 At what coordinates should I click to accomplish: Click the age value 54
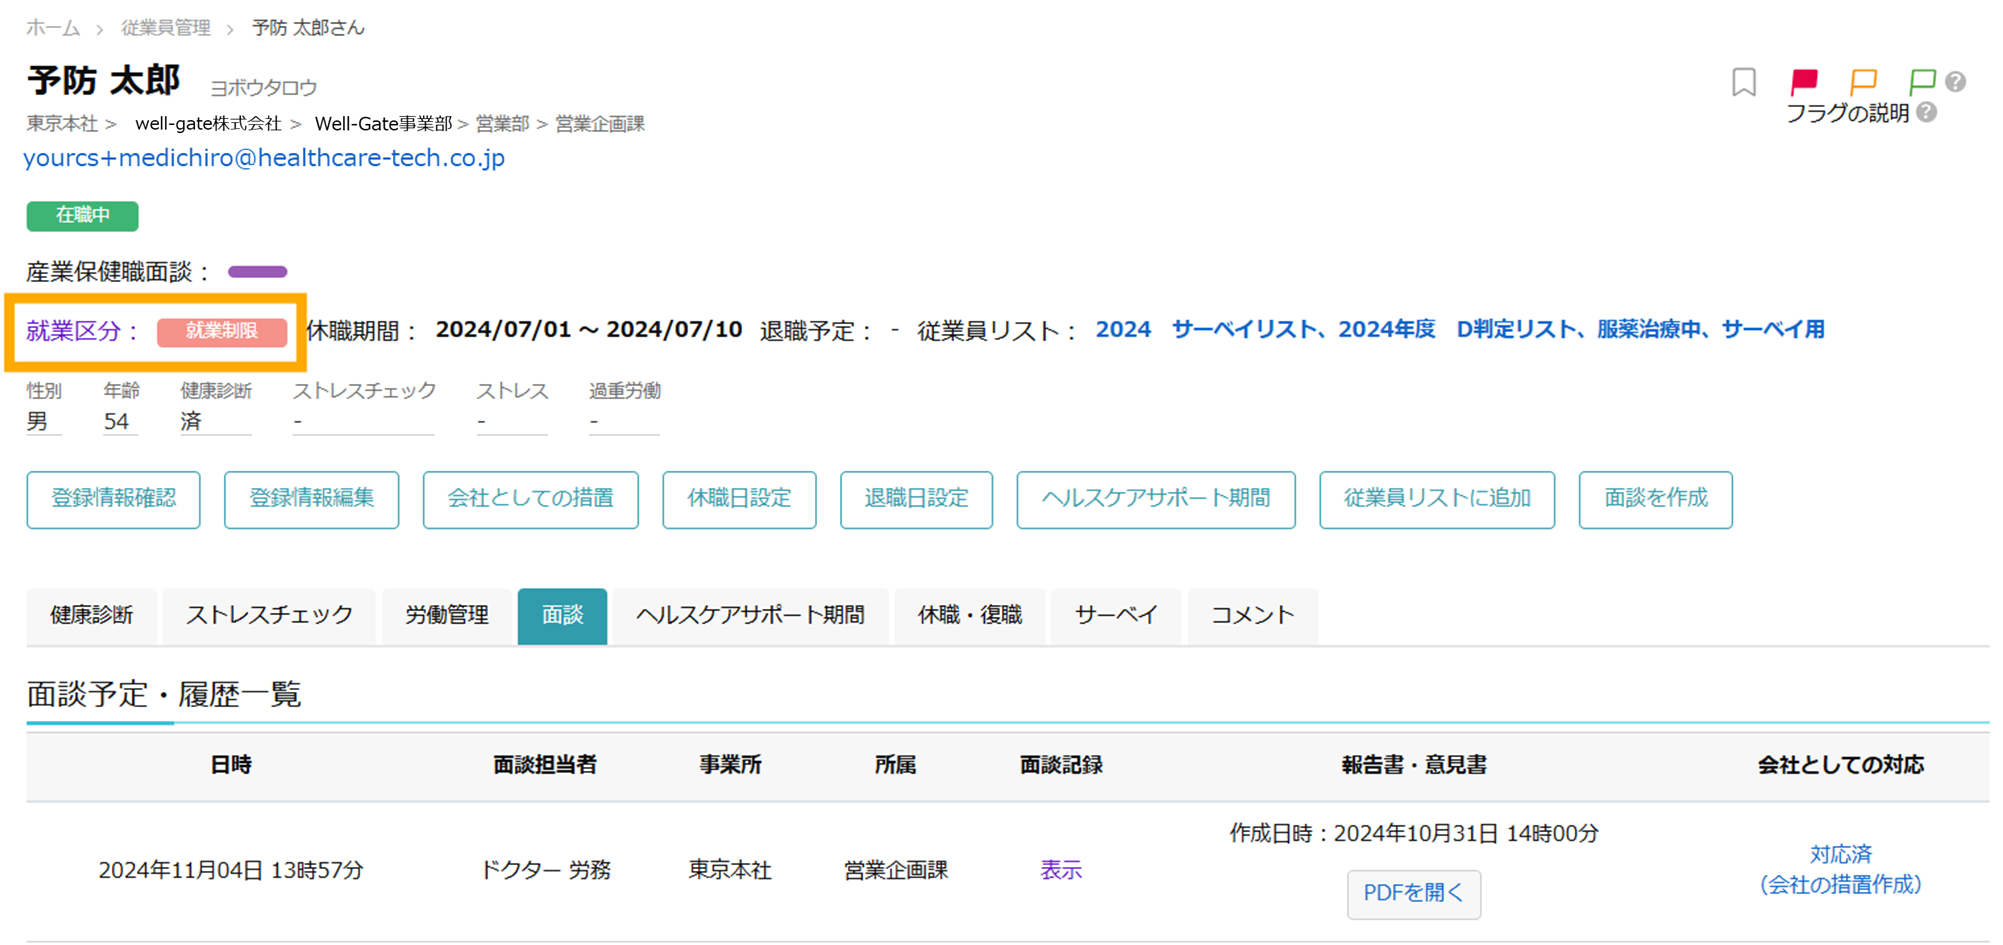pos(117,422)
